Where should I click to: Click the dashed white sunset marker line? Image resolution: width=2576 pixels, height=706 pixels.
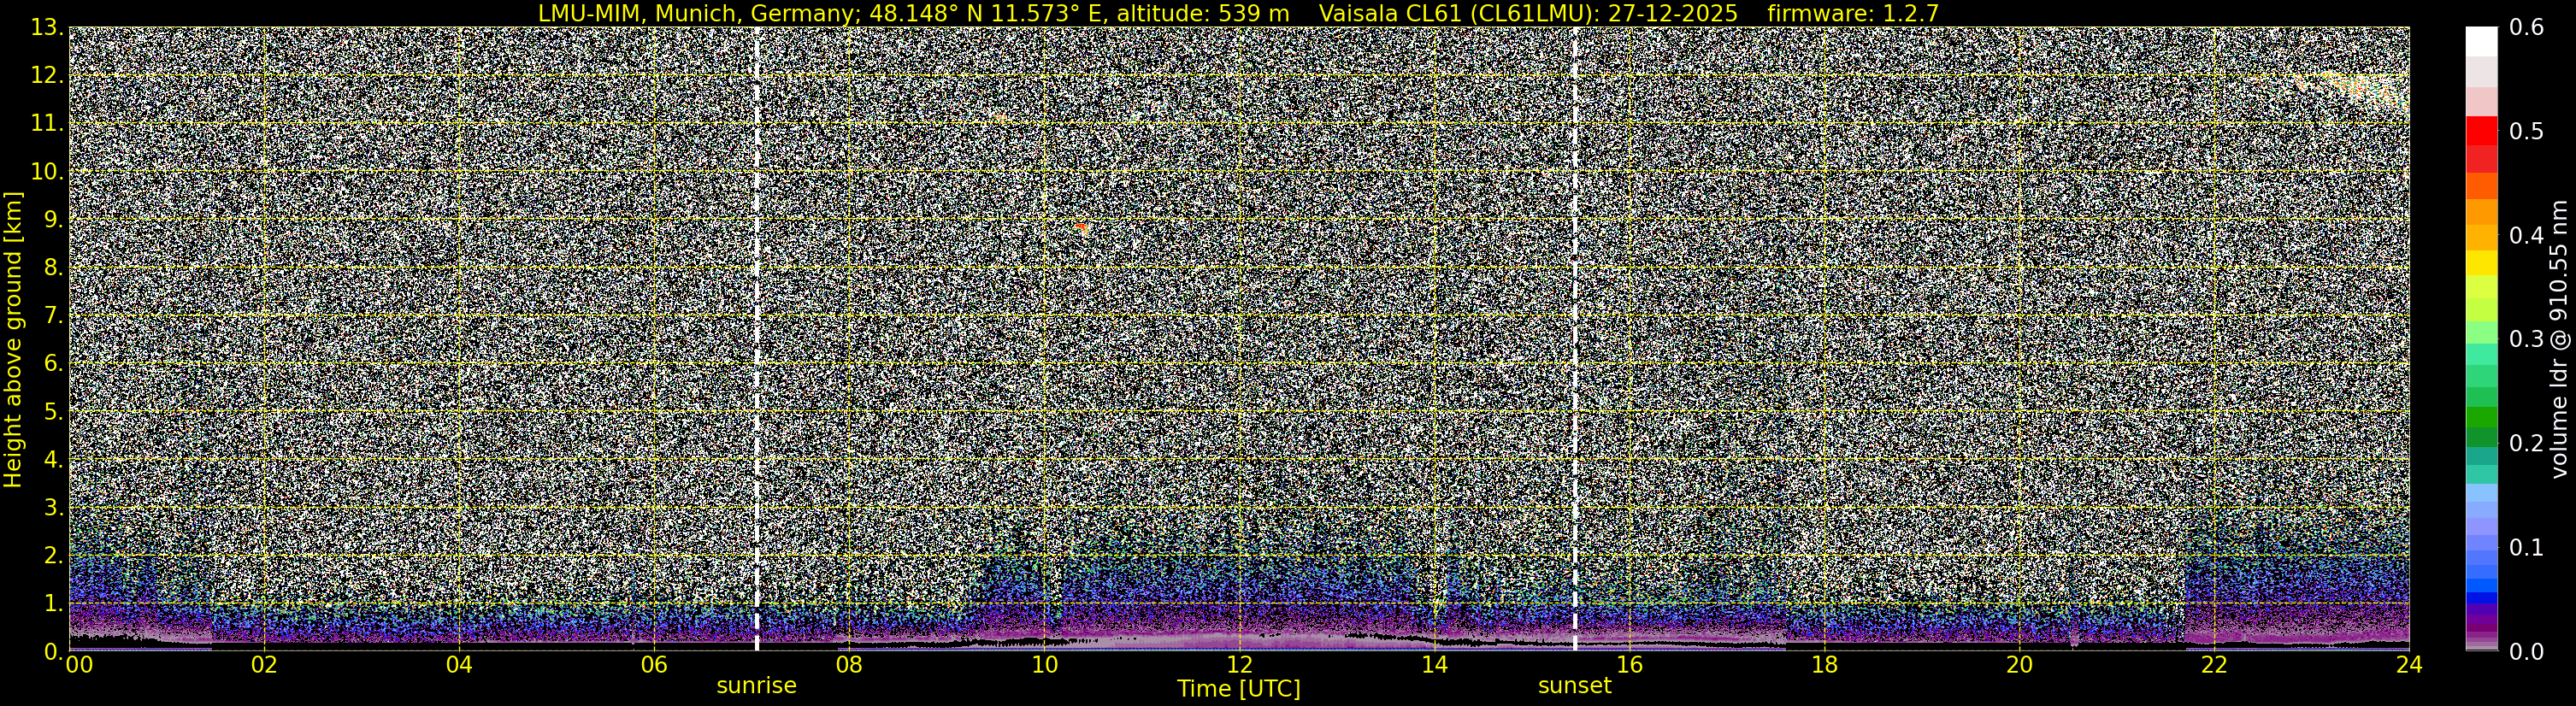tap(1575, 340)
